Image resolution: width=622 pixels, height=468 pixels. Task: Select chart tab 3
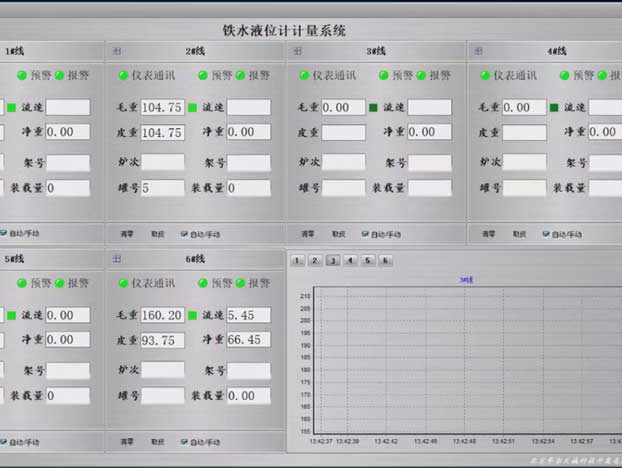pyautogui.click(x=332, y=260)
